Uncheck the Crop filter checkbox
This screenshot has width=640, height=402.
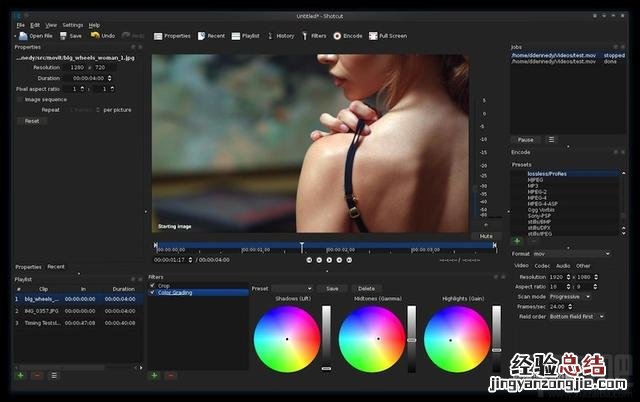point(152,286)
